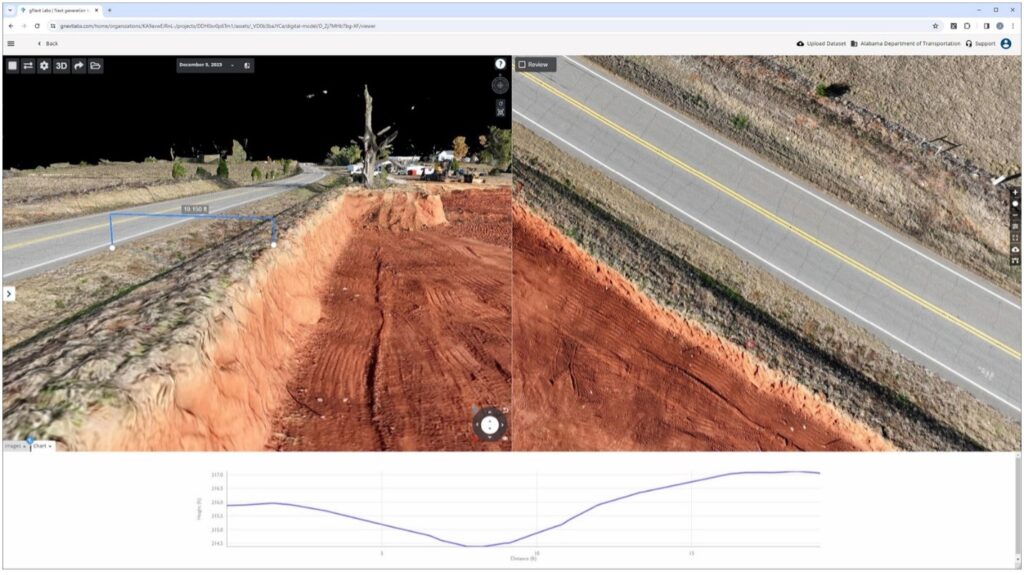Click the square layers toolbar button
Screen dimensions: 1024x575
12,65
